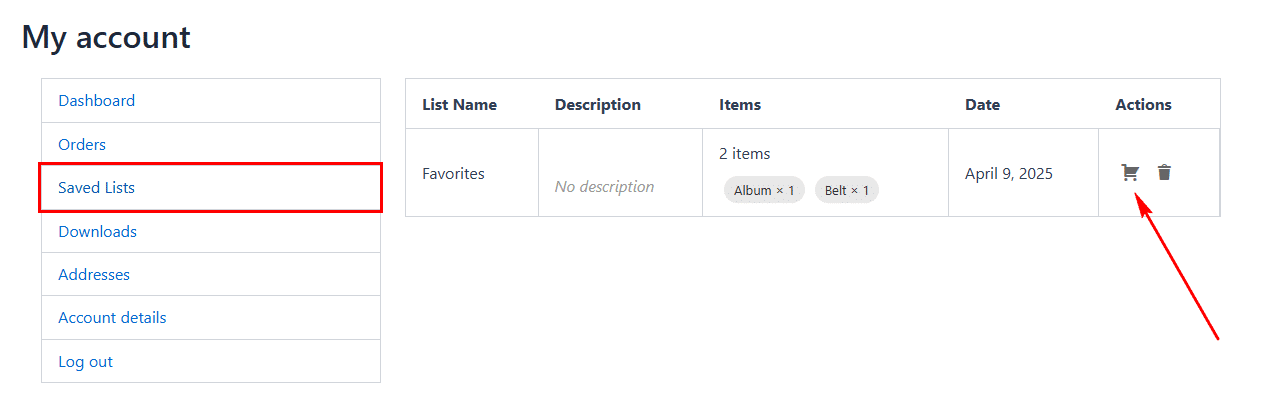Go to Orders in account menu
This screenshot has width=1288, height=420.
point(82,145)
